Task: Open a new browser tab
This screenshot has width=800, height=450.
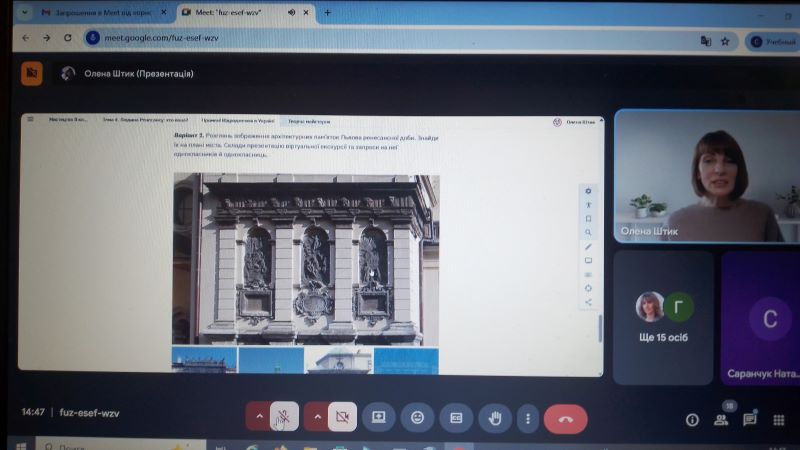Action: coord(327,12)
